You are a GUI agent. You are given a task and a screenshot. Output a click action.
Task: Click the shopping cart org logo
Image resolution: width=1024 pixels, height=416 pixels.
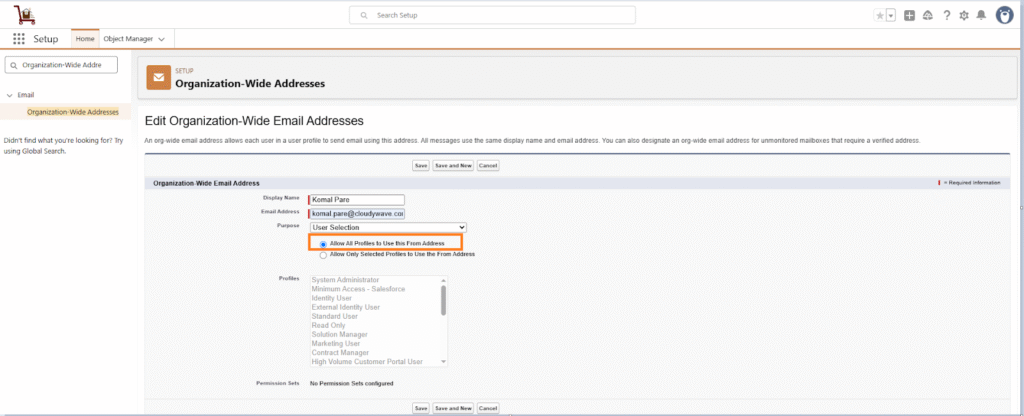pos(24,14)
